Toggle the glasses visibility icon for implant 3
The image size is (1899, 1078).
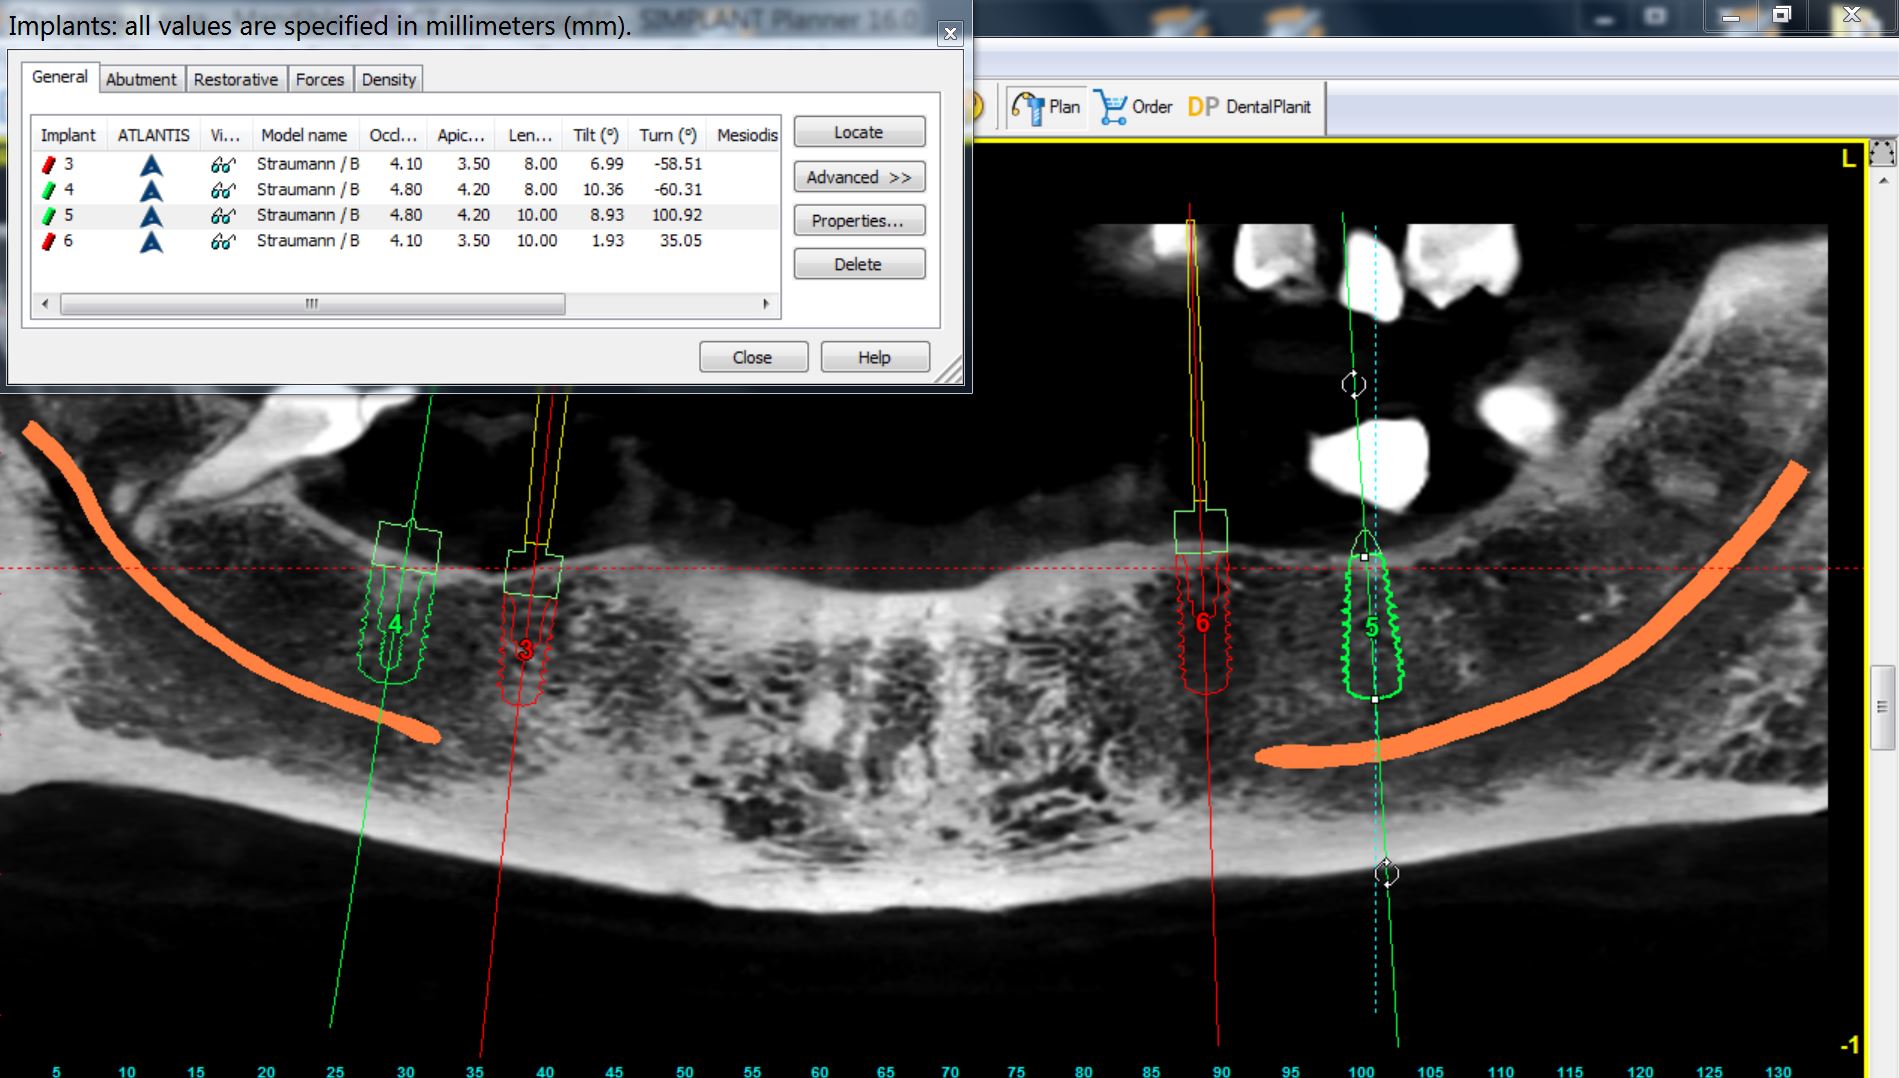tap(222, 163)
